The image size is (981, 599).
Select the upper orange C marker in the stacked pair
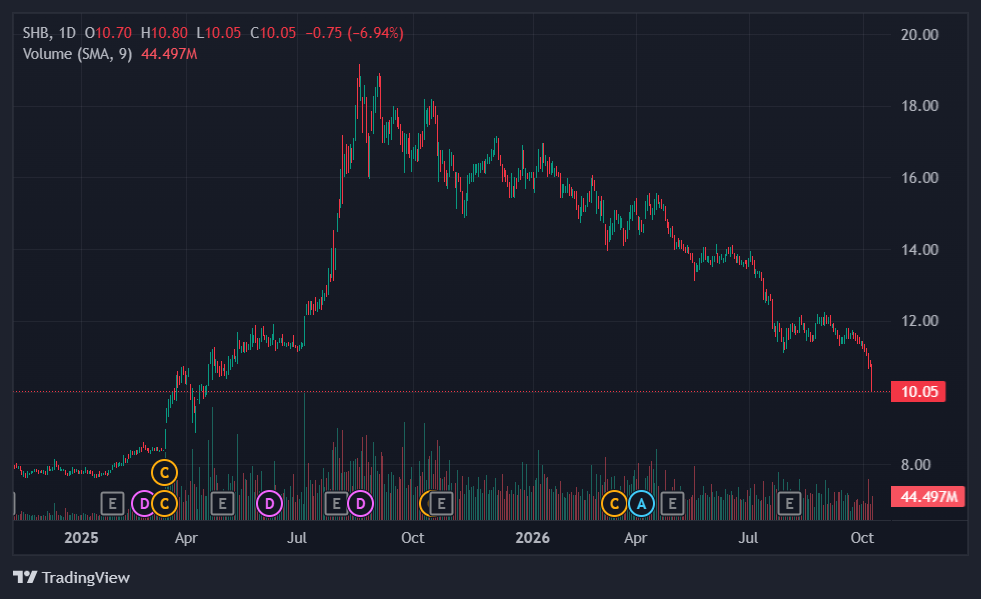tap(165, 473)
